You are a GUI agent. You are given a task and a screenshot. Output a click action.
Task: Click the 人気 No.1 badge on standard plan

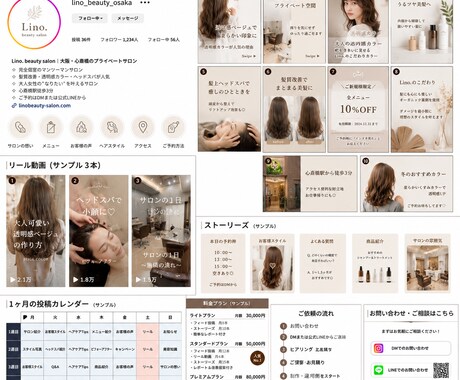click(257, 358)
